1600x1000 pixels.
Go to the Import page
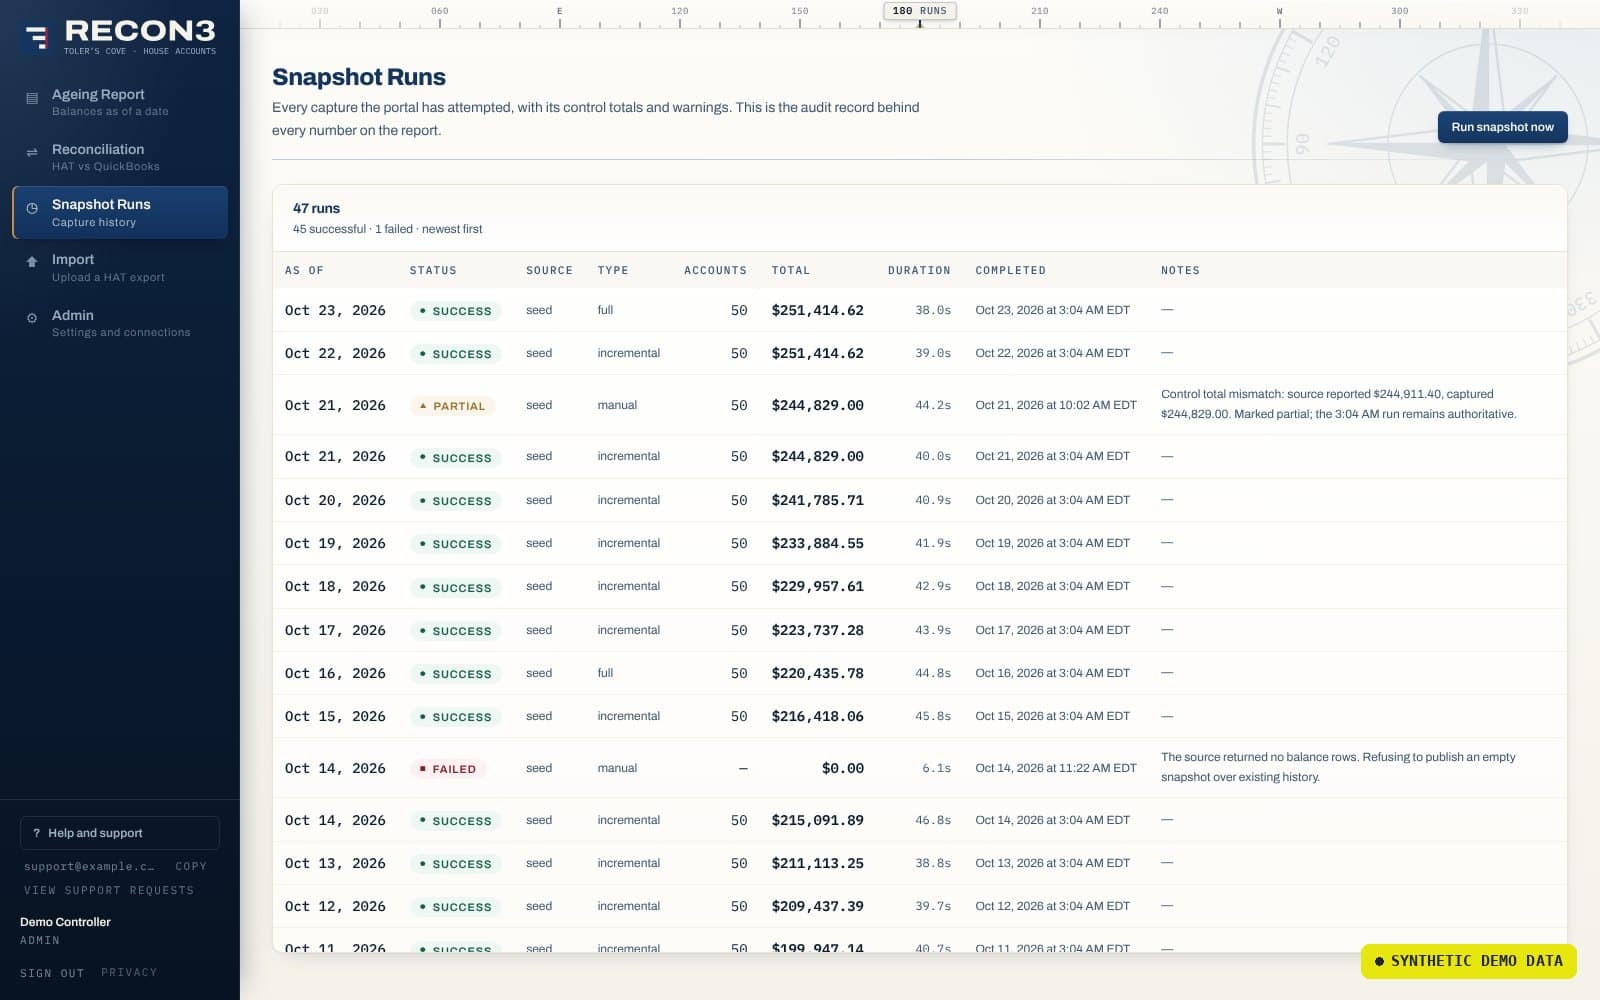[x=120, y=267]
